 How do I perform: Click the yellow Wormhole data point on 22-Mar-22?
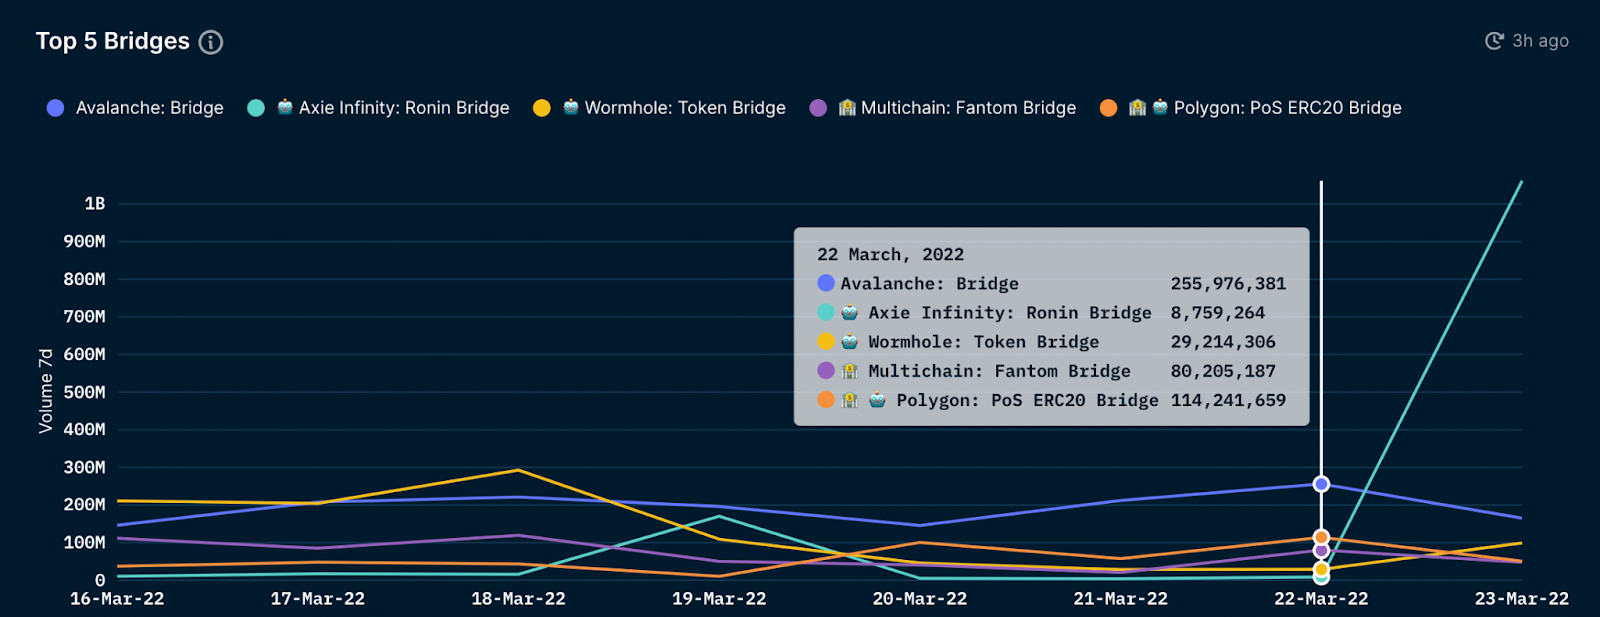click(1321, 570)
